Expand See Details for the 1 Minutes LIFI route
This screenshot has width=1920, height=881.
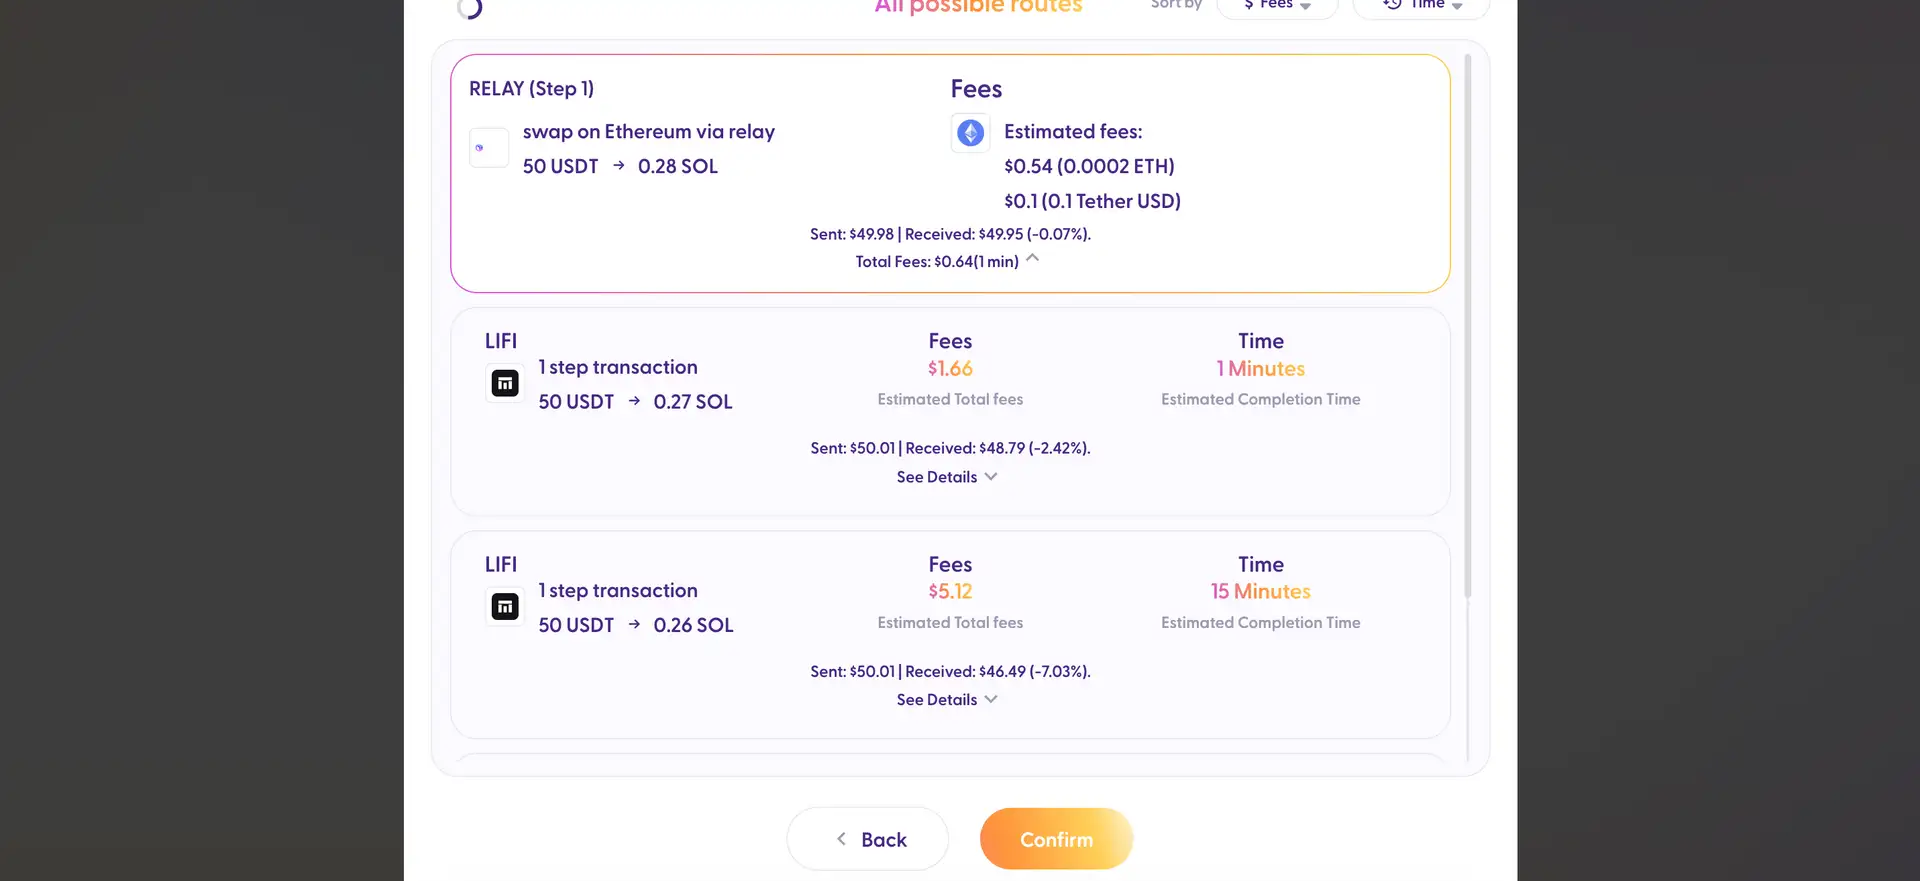[947, 477]
